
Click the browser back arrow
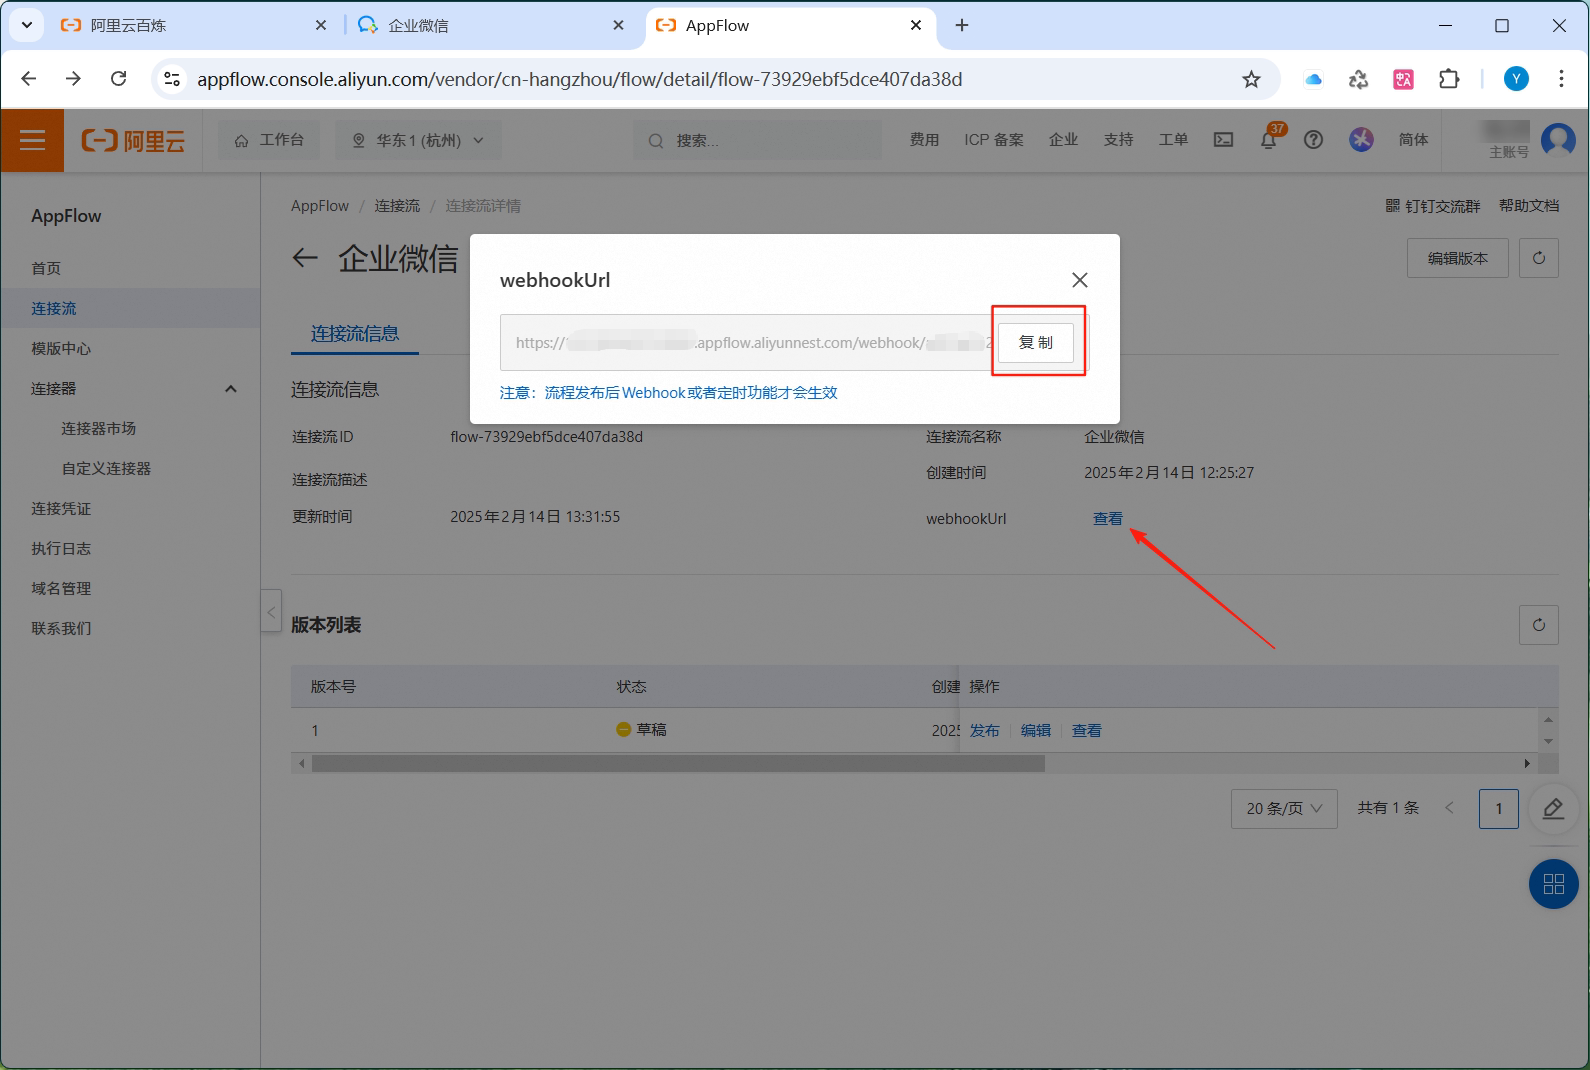point(29,79)
